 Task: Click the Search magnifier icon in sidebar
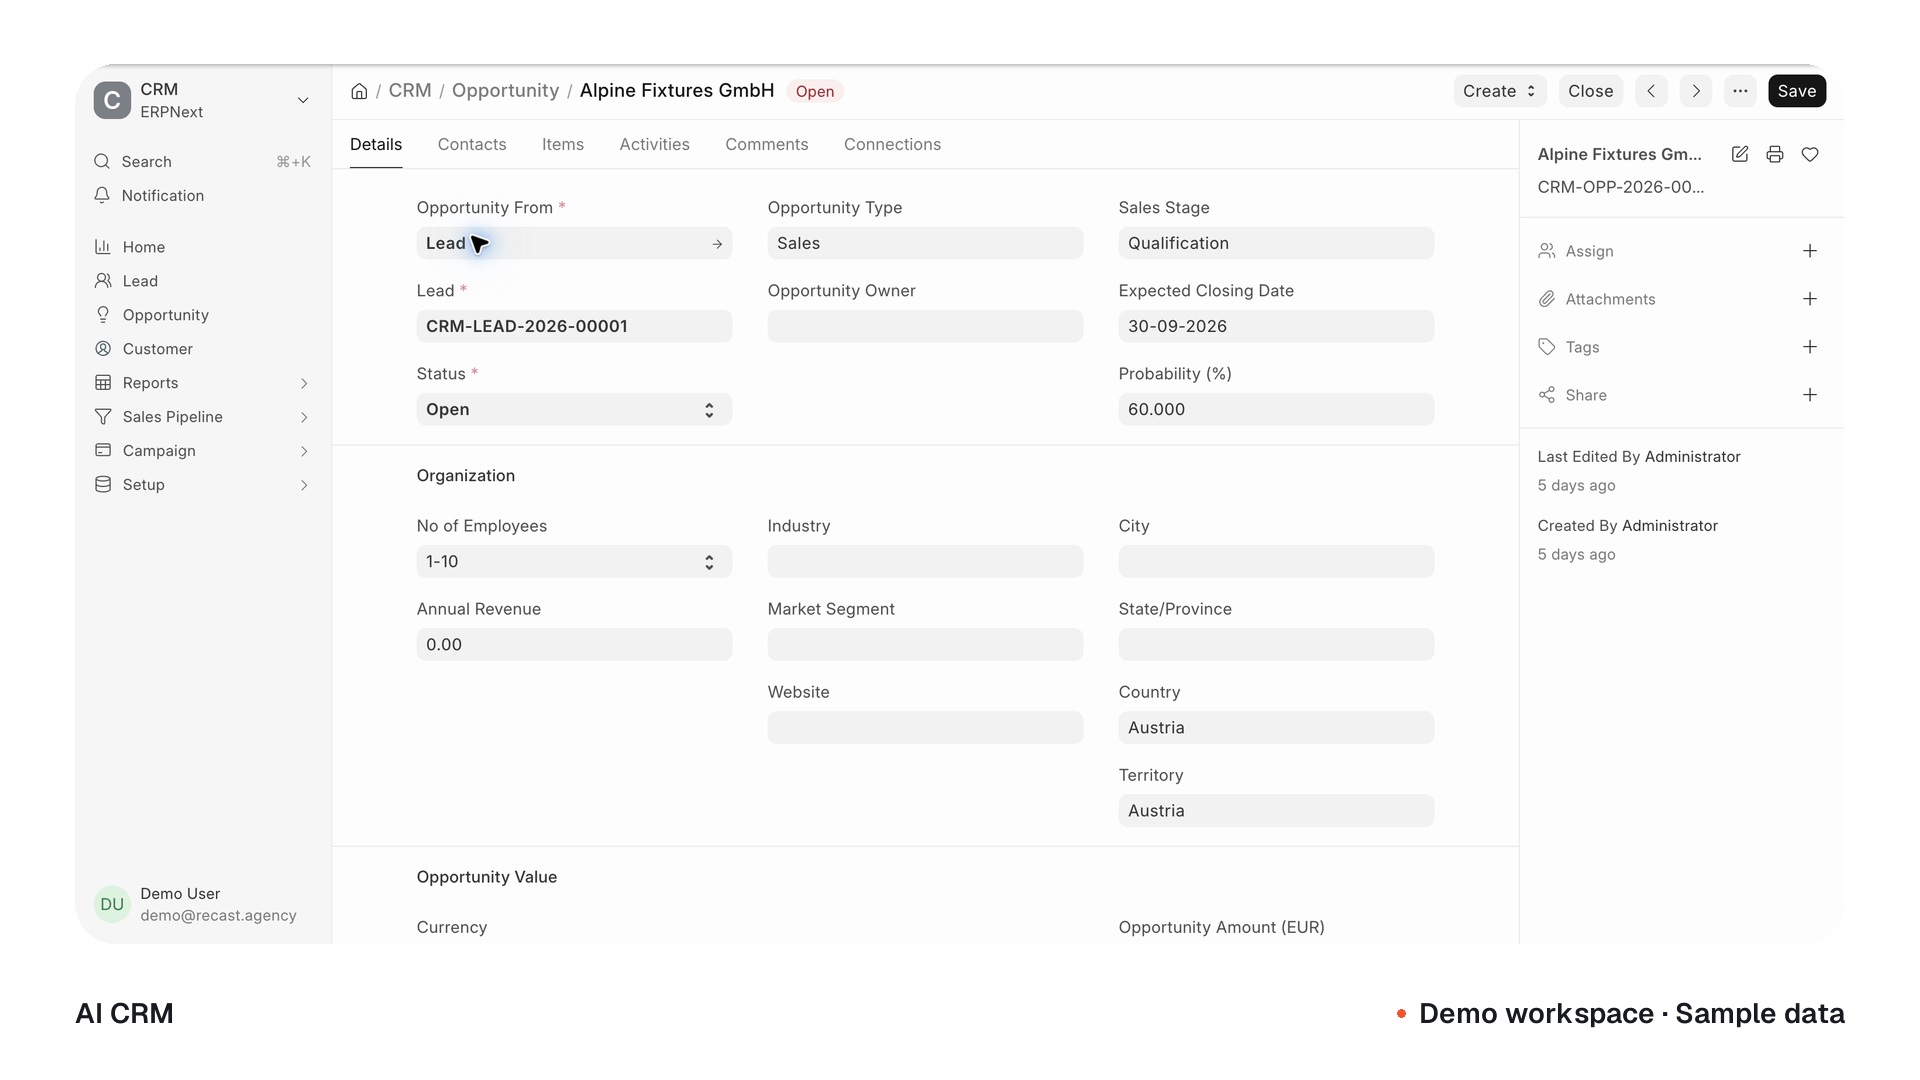click(x=102, y=161)
